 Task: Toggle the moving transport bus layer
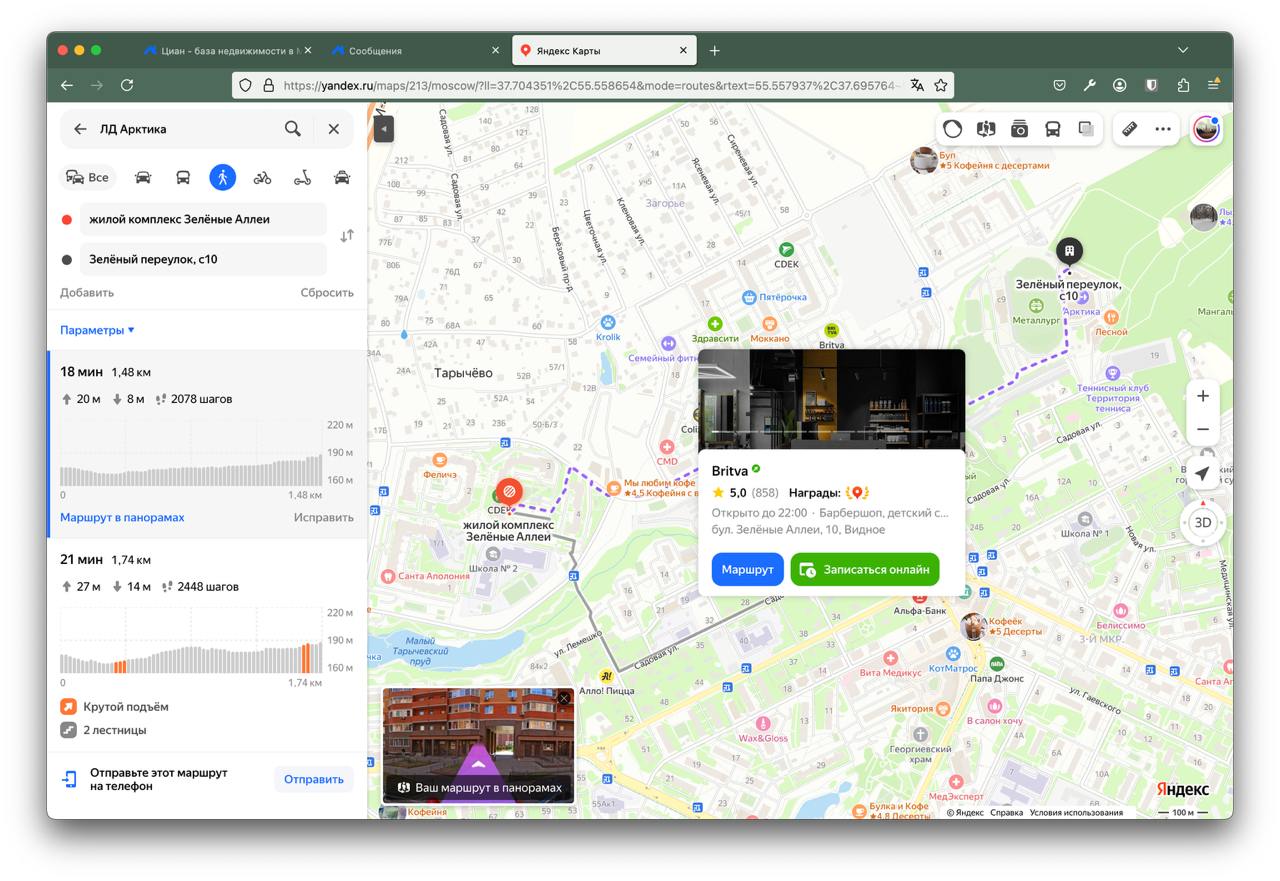pos(1053,129)
